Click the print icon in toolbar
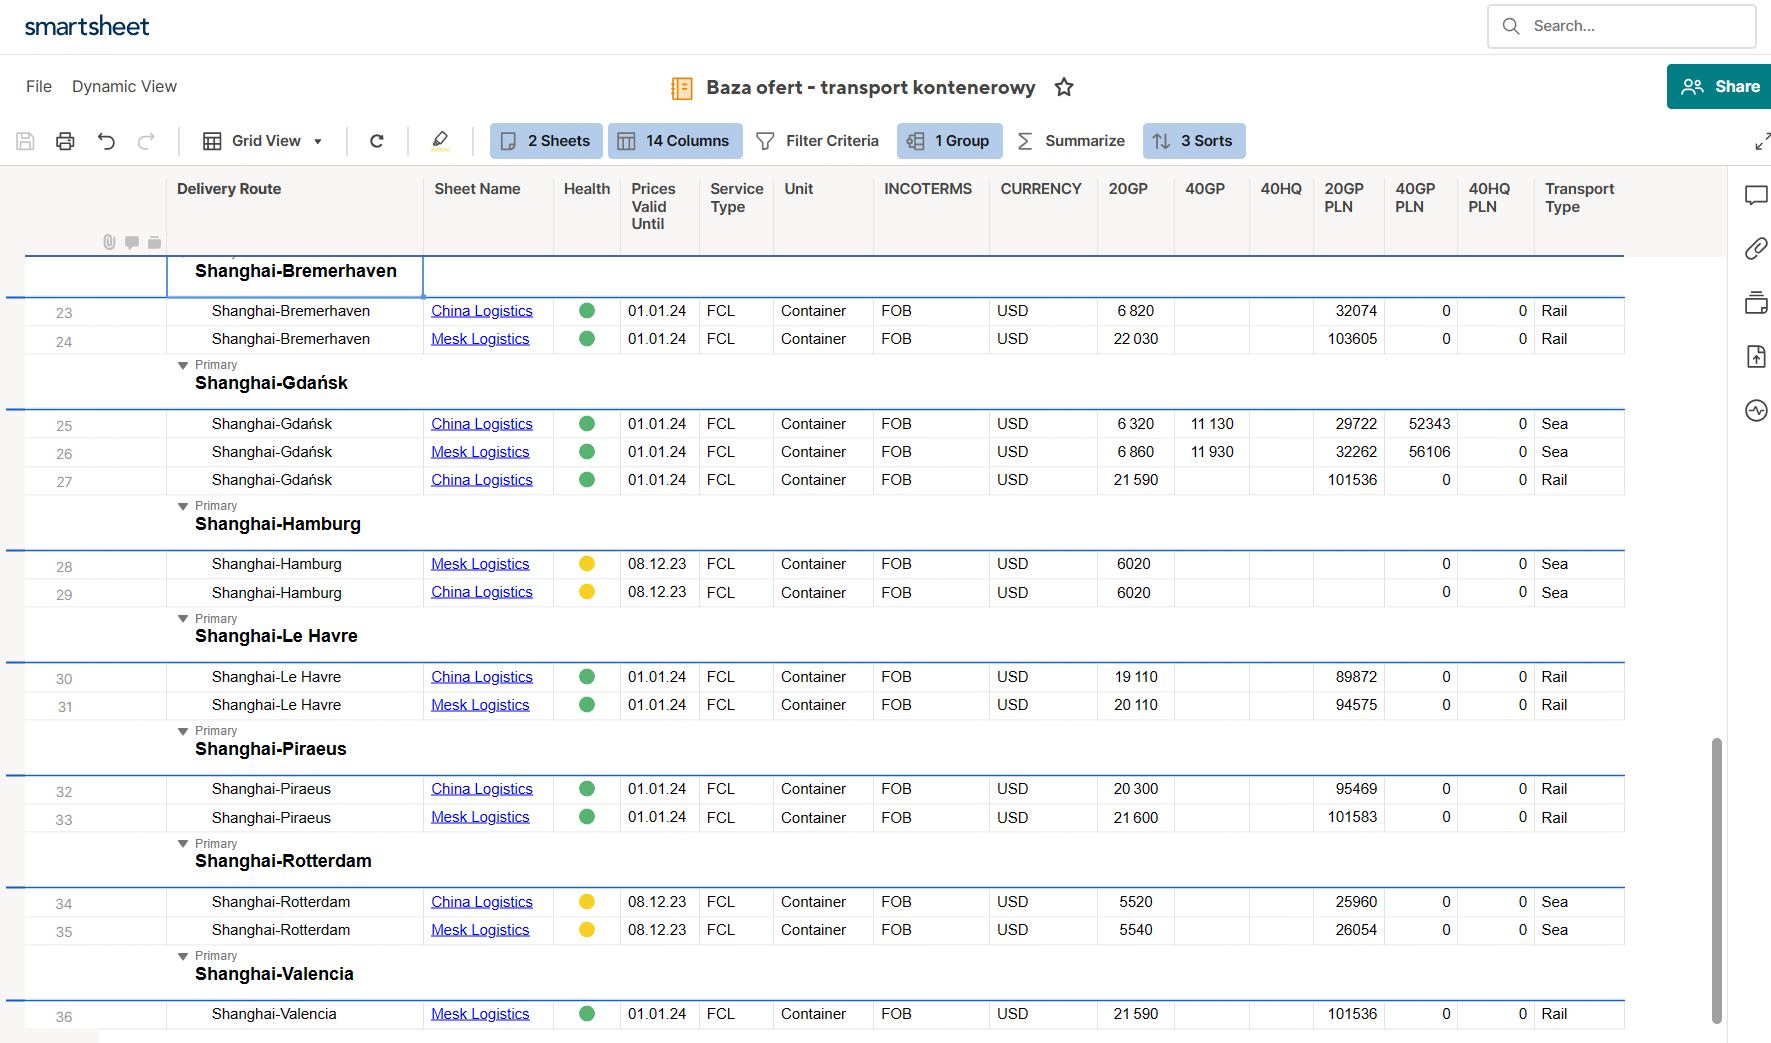Image resolution: width=1771 pixels, height=1043 pixels. click(65, 141)
